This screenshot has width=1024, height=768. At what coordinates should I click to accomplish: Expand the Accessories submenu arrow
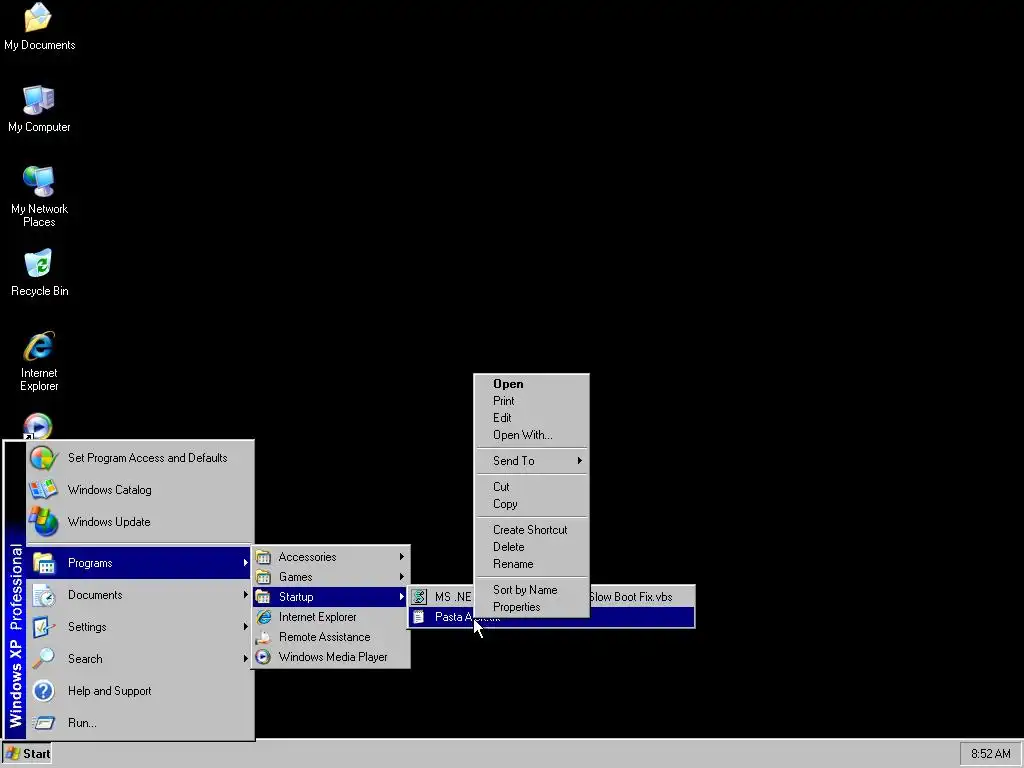click(x=402, y=557)
